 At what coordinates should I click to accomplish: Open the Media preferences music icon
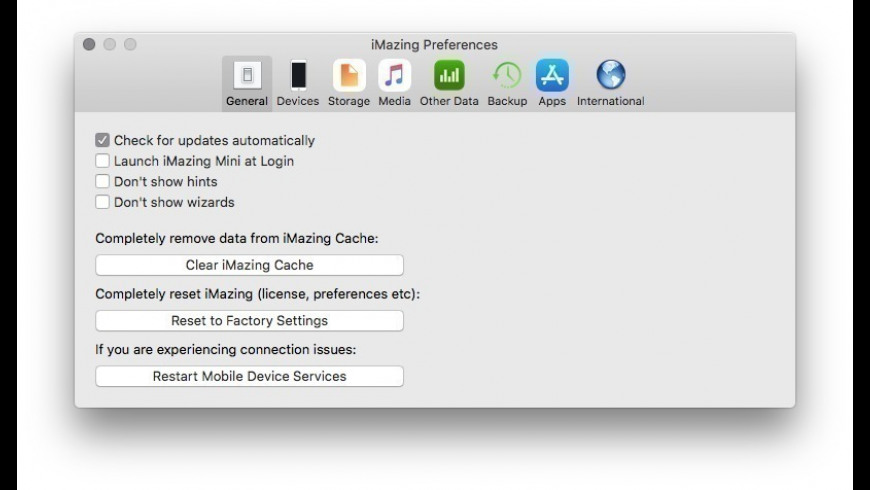[395, 76]
